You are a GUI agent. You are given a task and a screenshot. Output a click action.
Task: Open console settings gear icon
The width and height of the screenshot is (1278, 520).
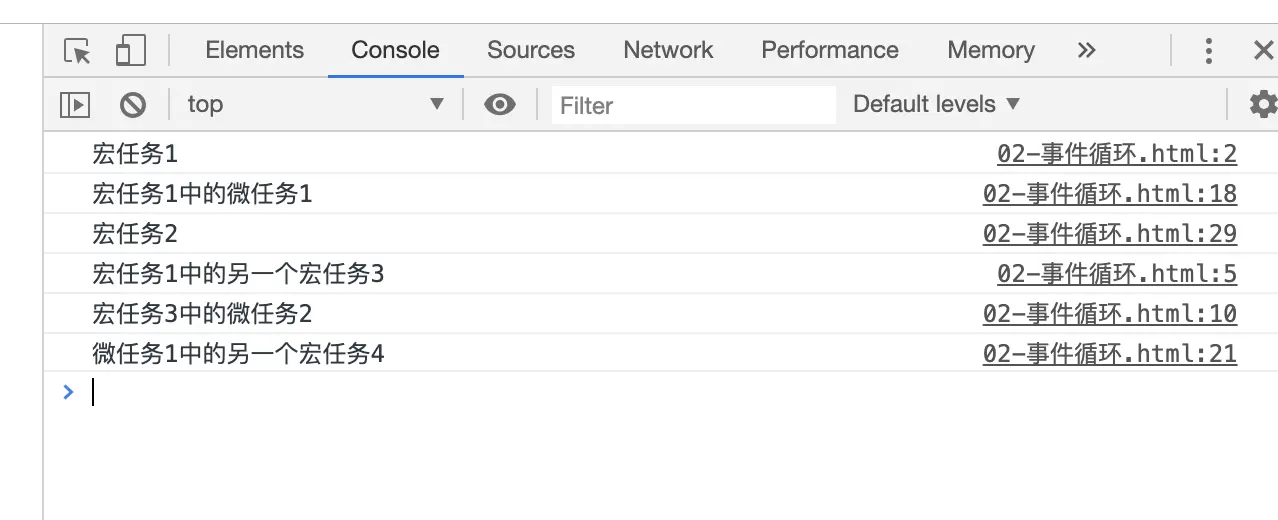click(1263, 104)
